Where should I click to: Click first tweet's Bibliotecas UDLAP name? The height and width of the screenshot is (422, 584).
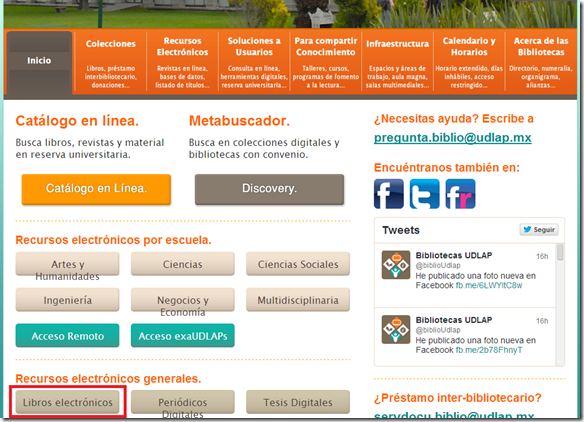[454, 256]
